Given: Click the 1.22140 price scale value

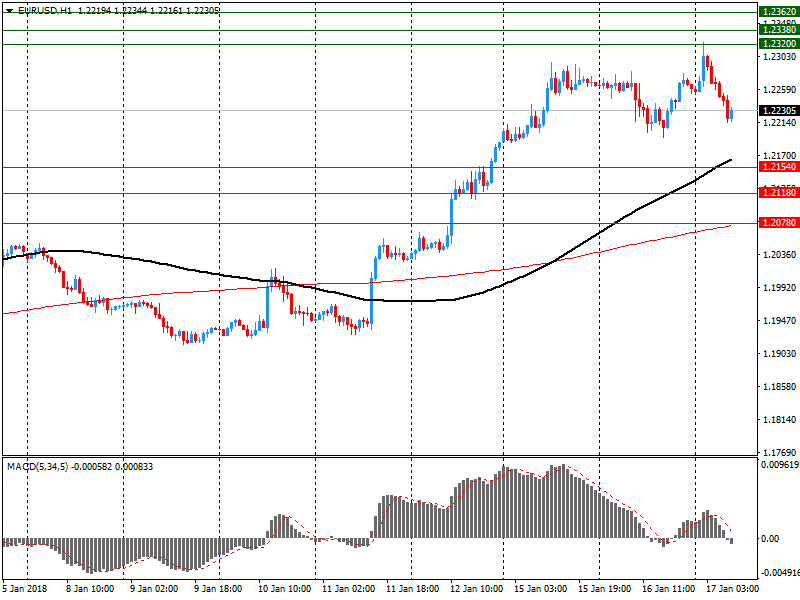Looking at the screenshot, I should pyautogui.click(x=780, y=122).
